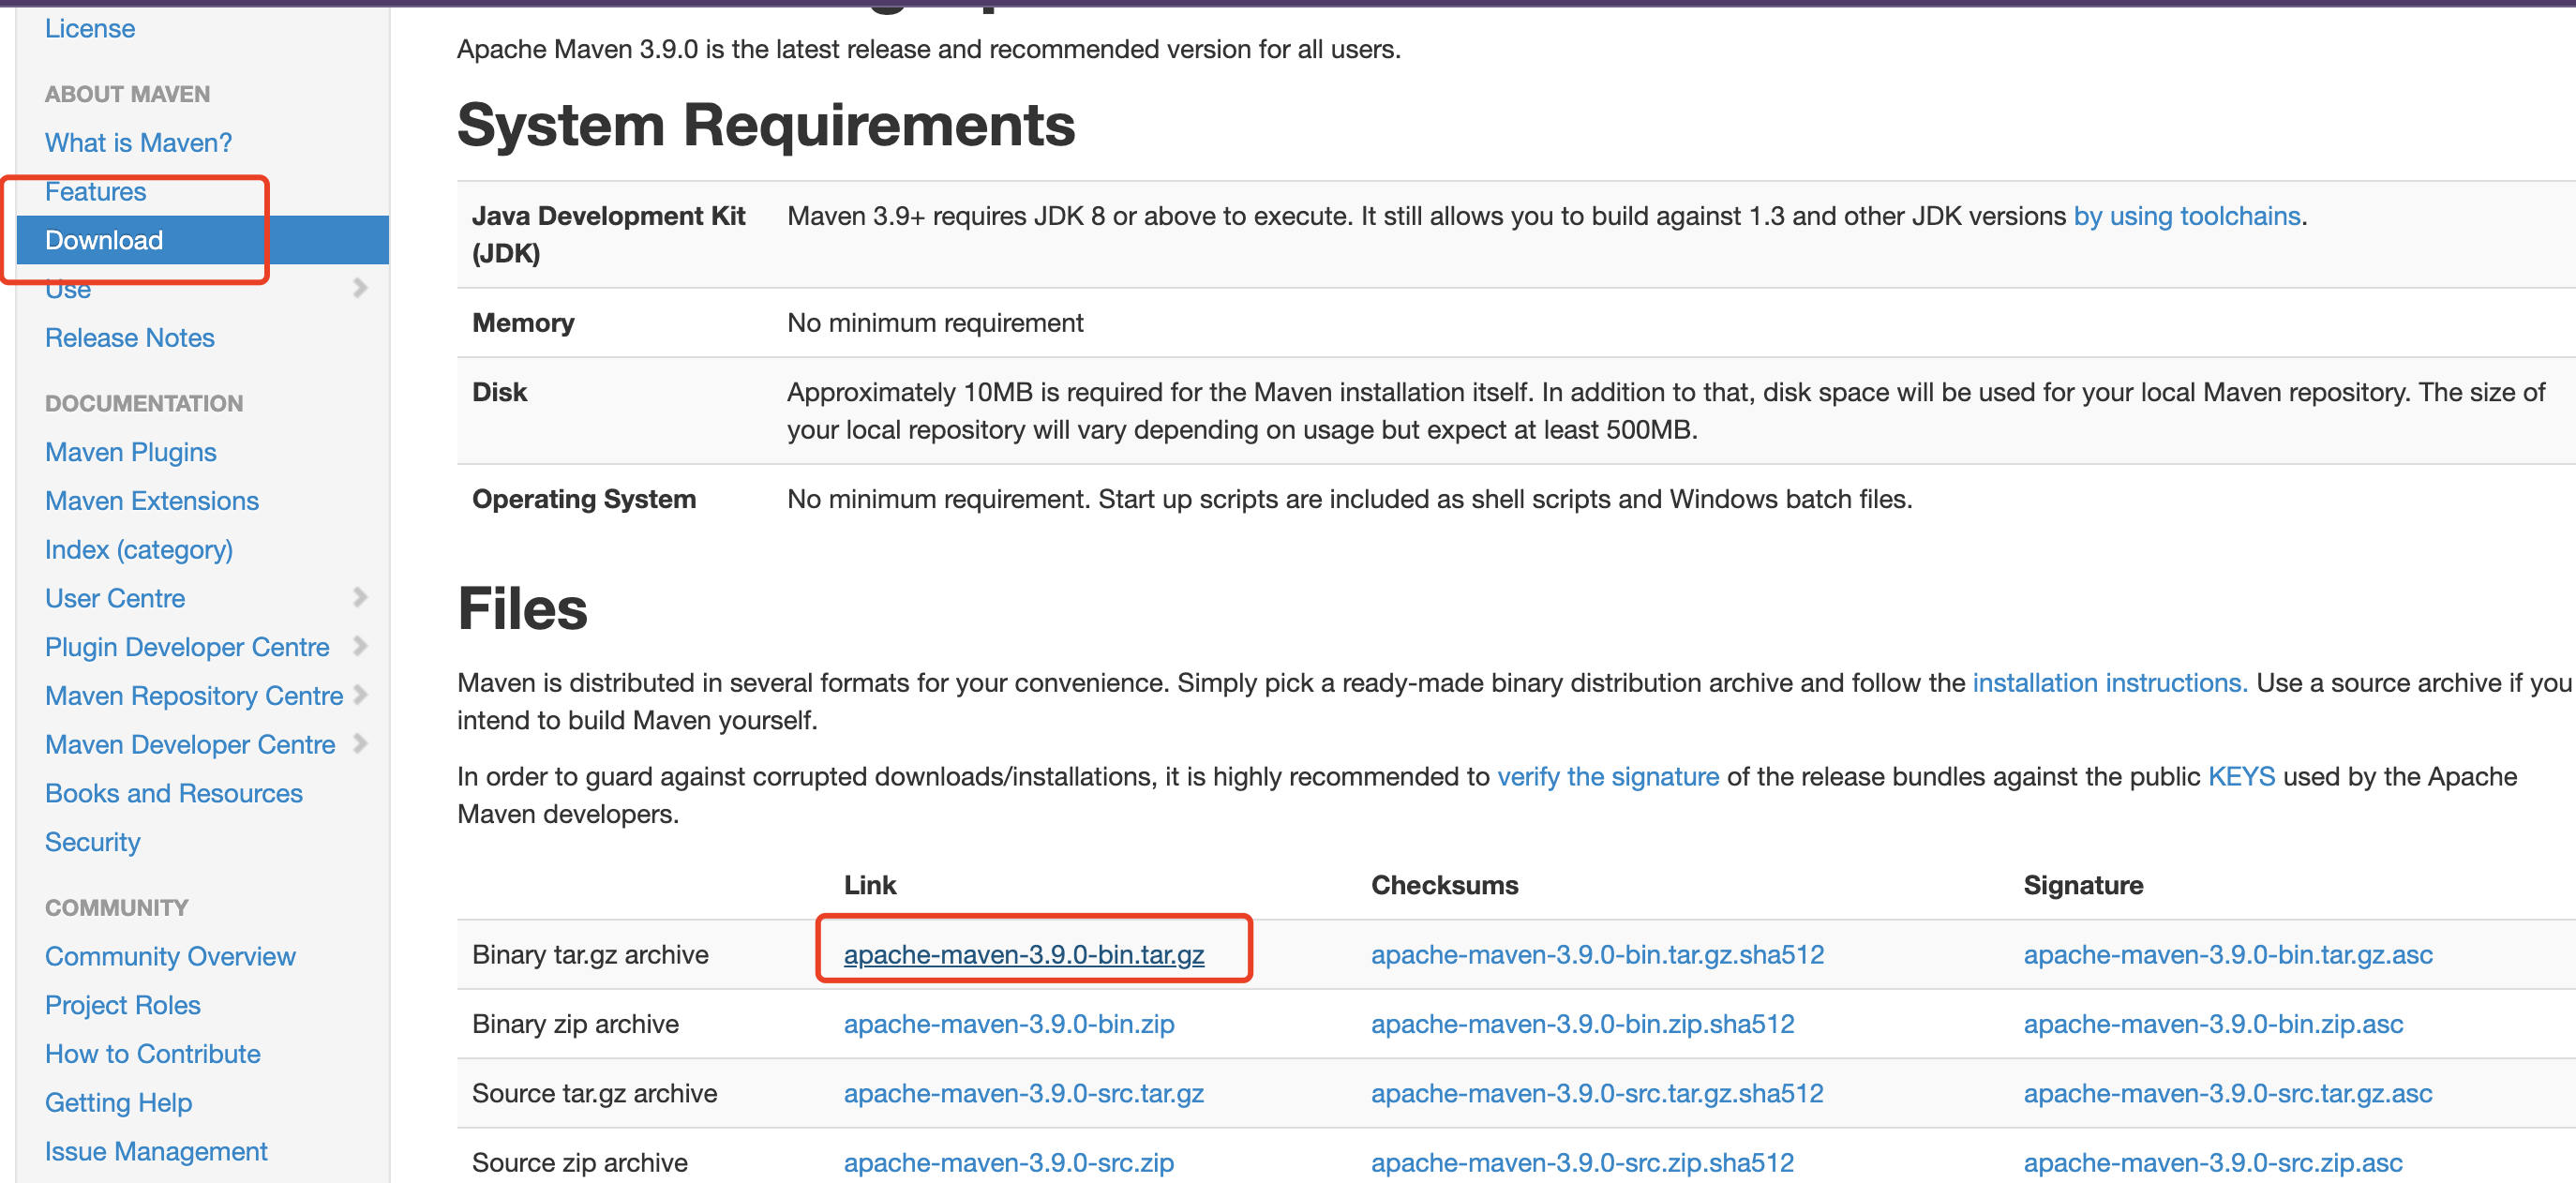The height and width of the screenshot is (1183, 2576).
Task: Open the Maven Repository Centre link
Action: (x=193, y=696)
